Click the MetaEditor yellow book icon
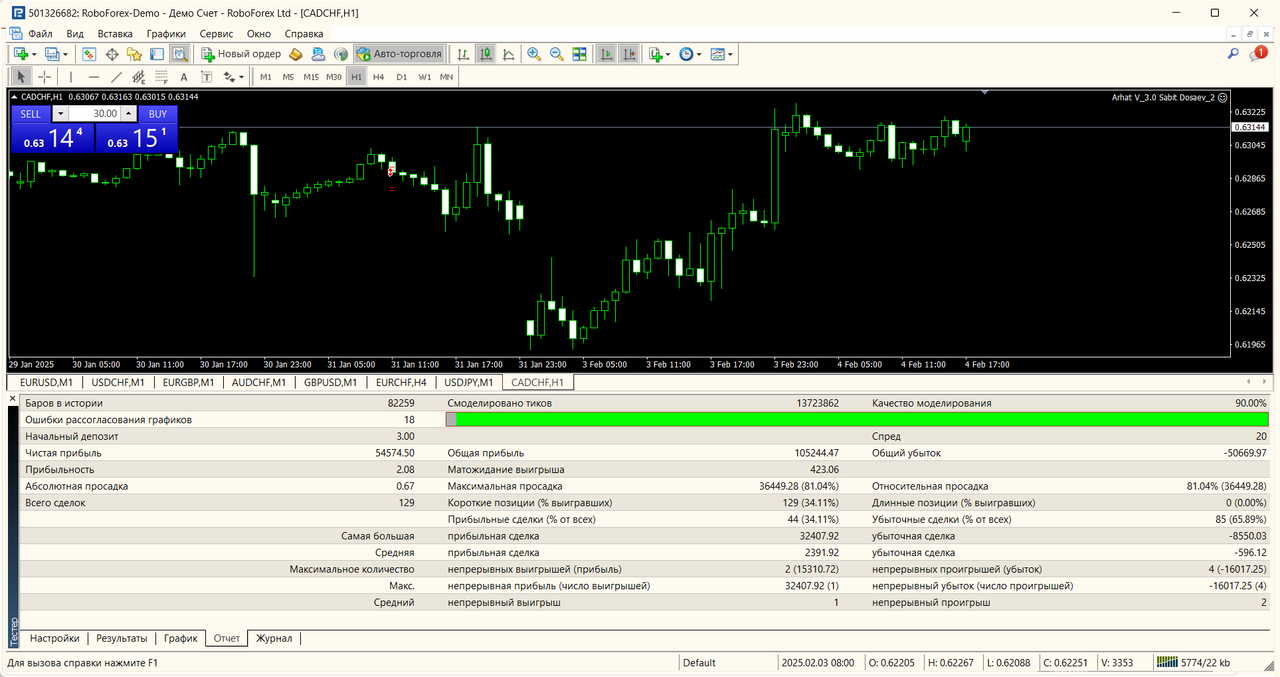Viewport: 1280px width, 677px height. click(x=296, y=54)
